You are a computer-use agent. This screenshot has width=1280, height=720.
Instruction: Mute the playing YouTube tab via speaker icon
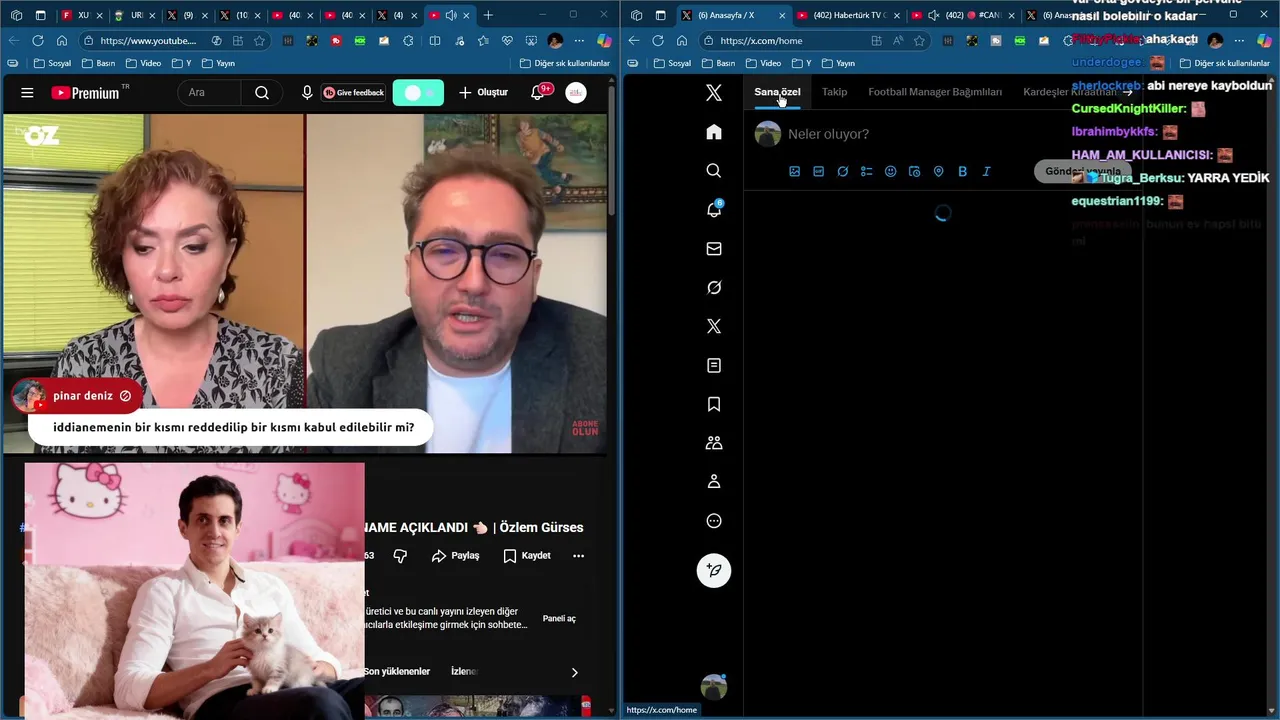[x=452, y=15]
